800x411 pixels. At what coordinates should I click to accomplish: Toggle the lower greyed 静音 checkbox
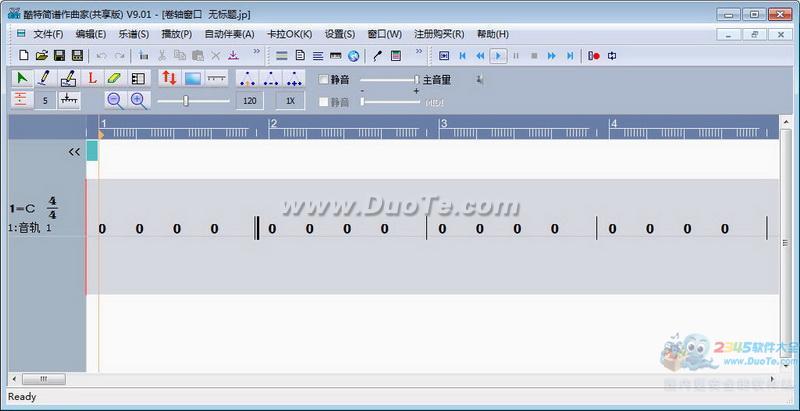(x=323, y=102)
